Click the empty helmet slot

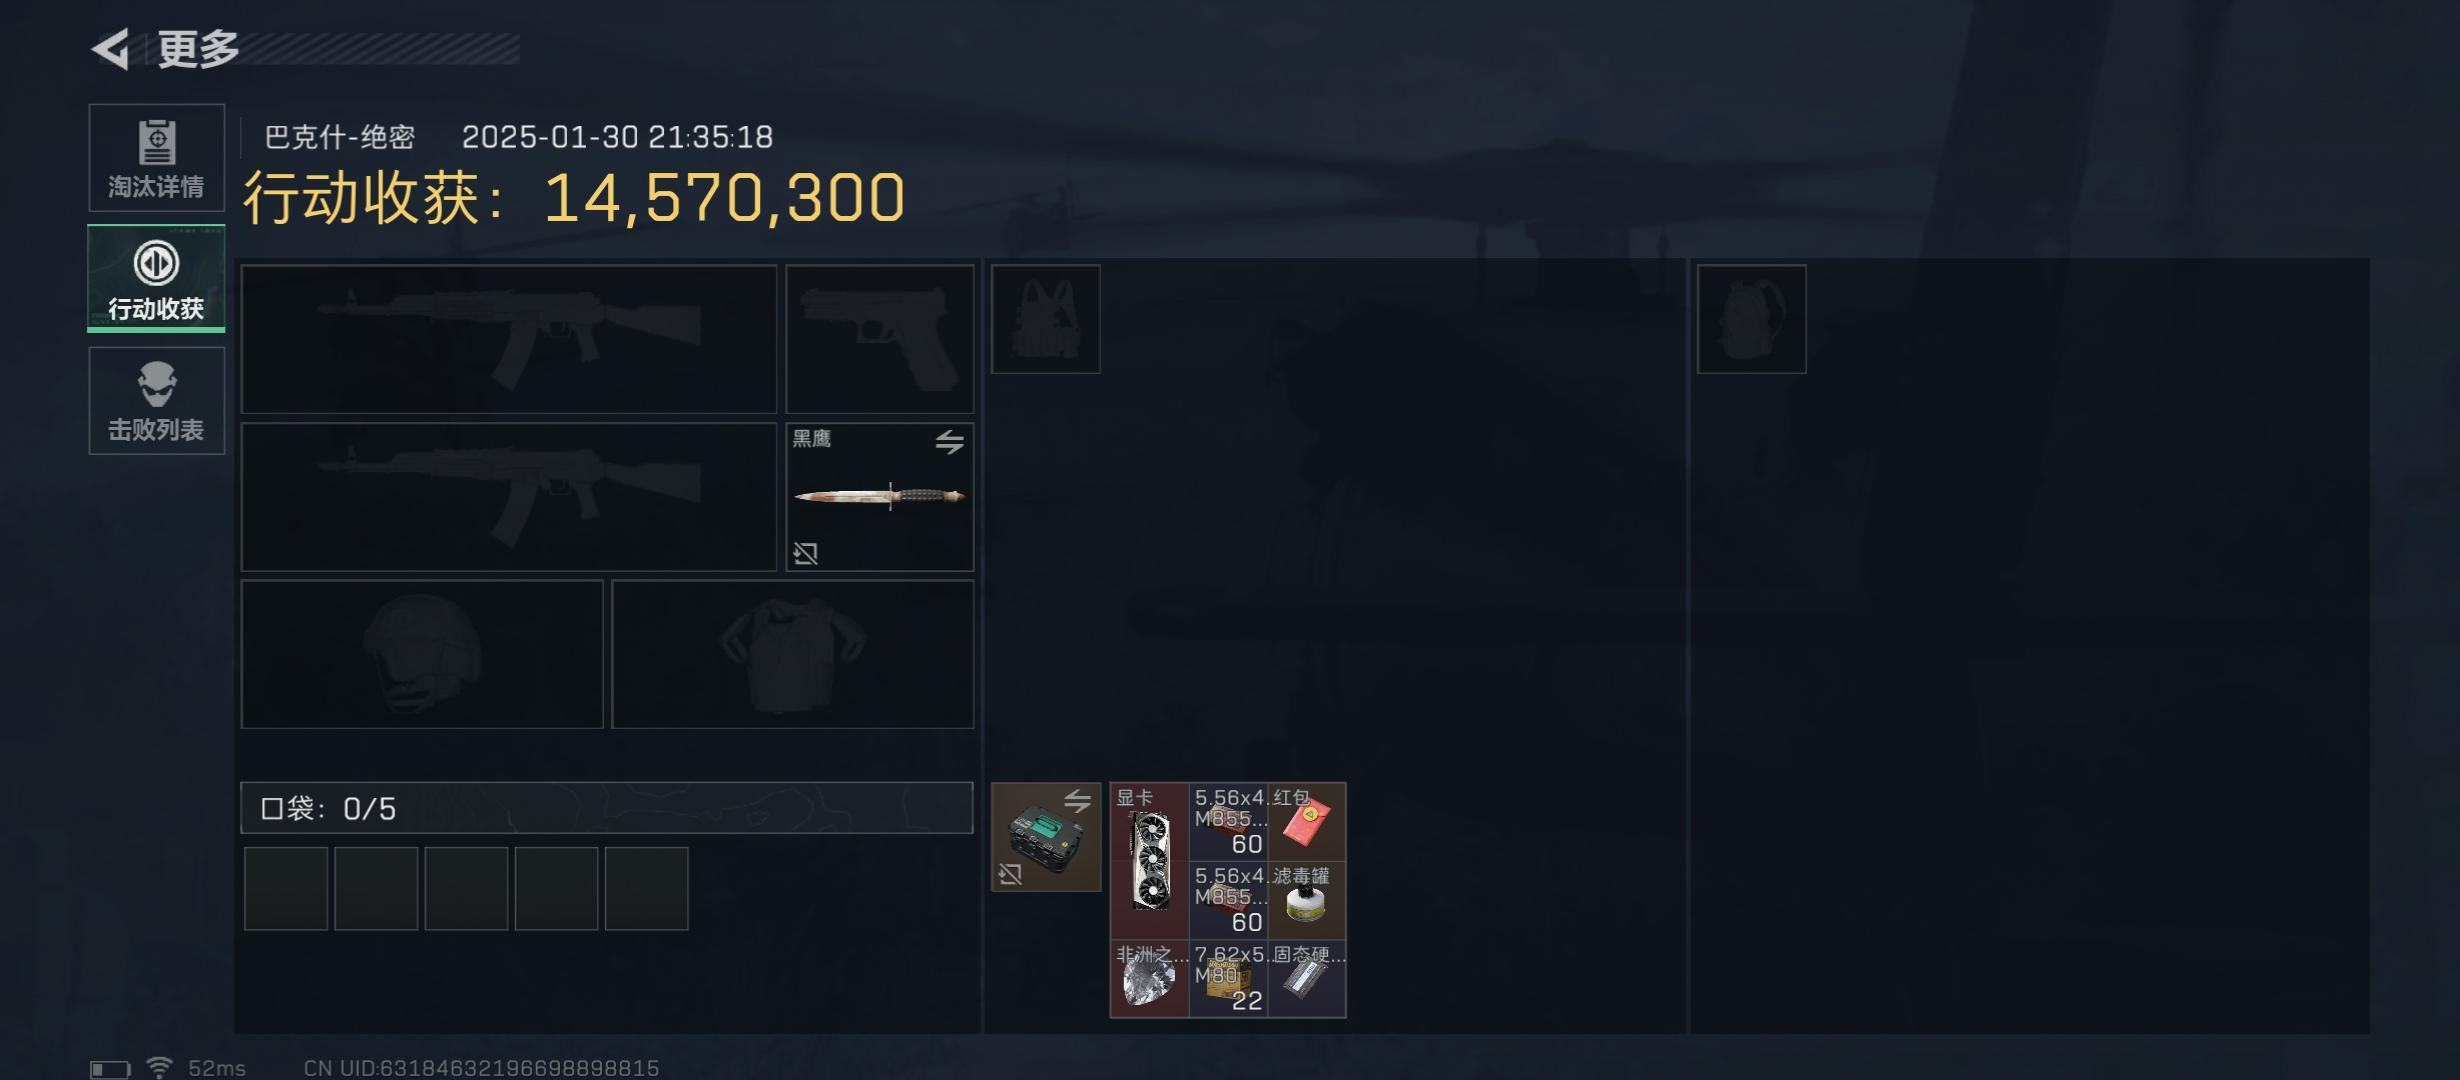coord(422,654)
